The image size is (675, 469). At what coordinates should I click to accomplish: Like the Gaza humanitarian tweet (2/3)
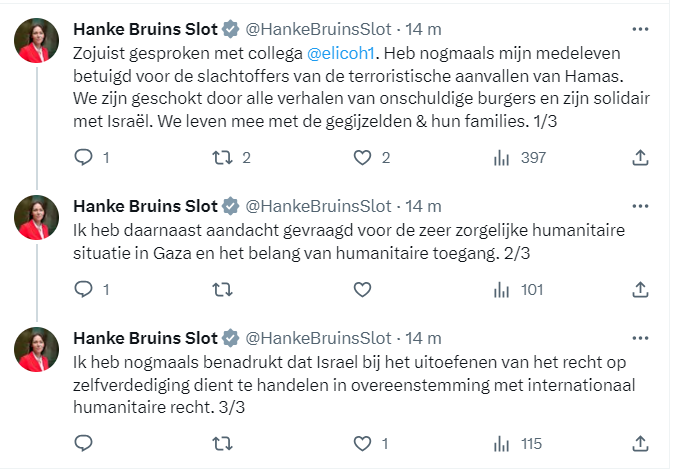[364, 290]
